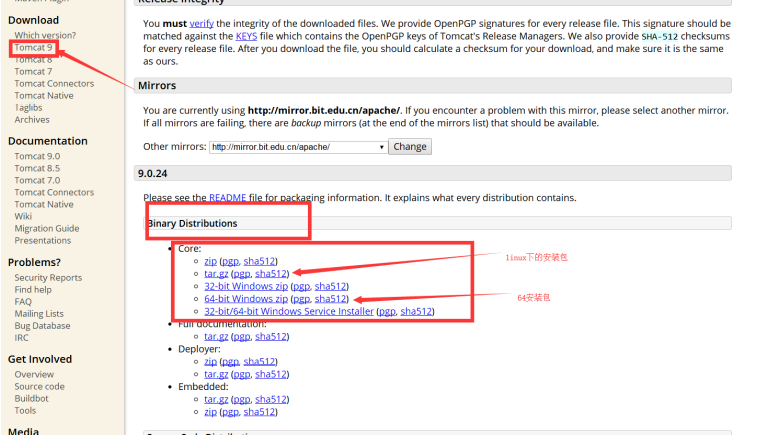
Task: Open Tomcat Connectors under Download
Action: (x=54, y=83)
